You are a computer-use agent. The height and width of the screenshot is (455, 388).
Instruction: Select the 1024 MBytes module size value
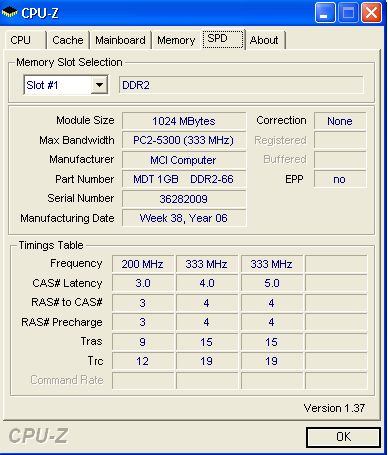(184, 121)
